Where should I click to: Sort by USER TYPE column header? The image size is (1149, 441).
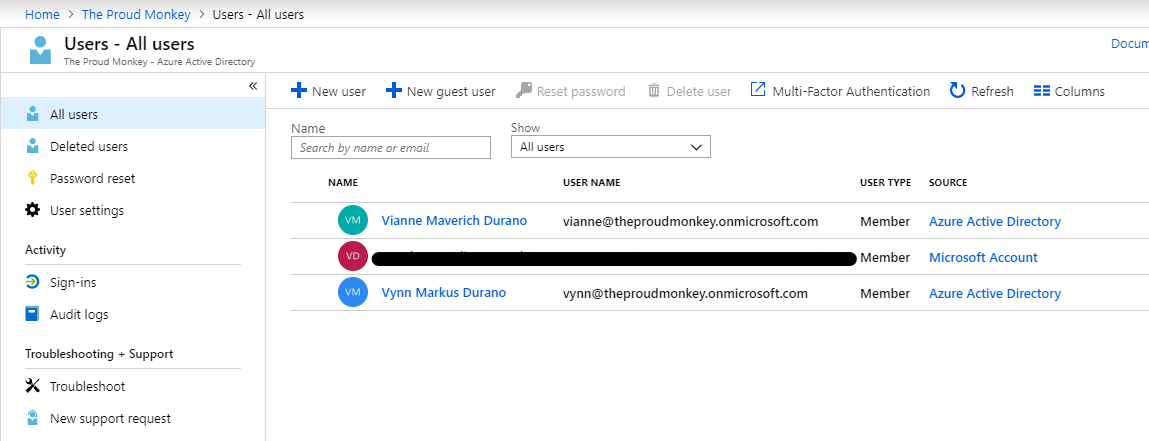click(885, 182)
